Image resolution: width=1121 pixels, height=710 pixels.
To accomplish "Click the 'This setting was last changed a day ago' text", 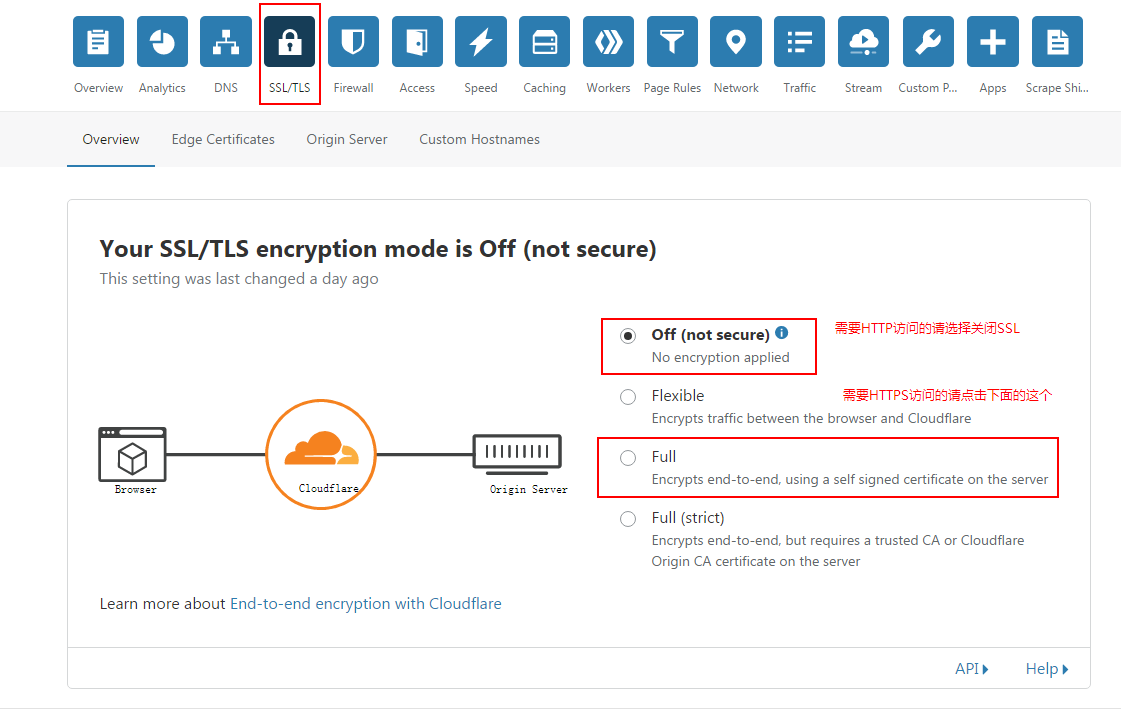I will 239,279.
